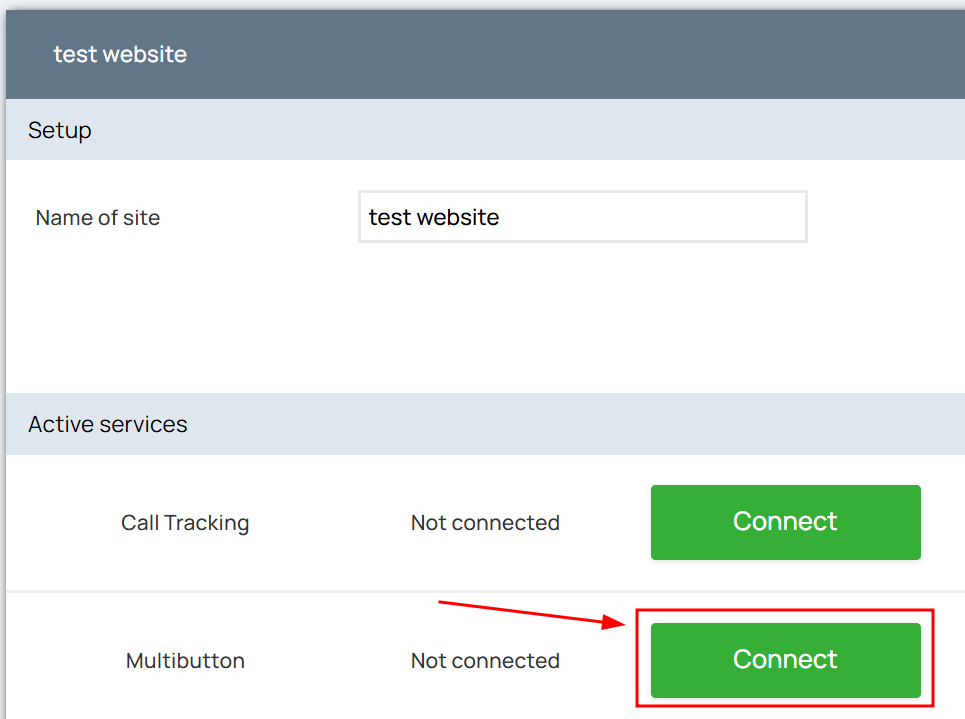The width and height of the screenshot is (965, 719).
Task: Click Multibutton's 'Not connected' status
Action: [x=485, y=661]
